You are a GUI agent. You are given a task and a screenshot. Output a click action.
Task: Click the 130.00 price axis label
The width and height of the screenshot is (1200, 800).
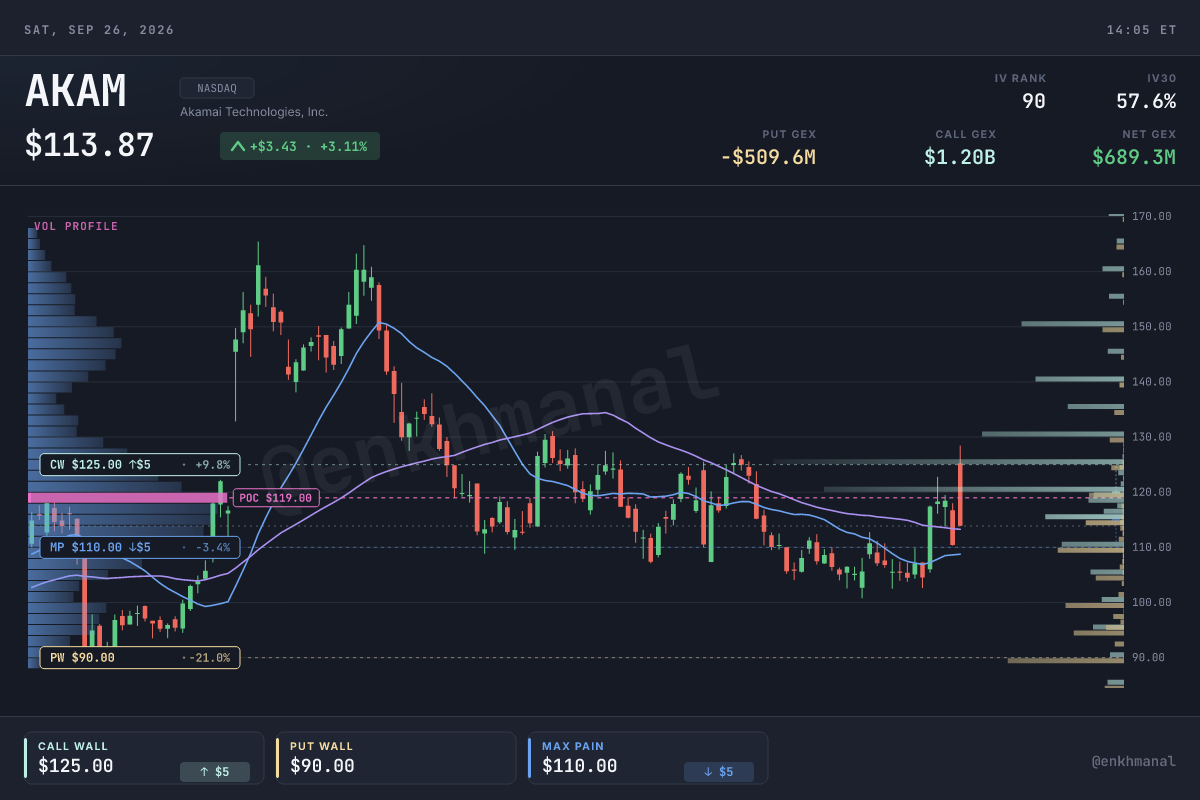coord(1151,437)
